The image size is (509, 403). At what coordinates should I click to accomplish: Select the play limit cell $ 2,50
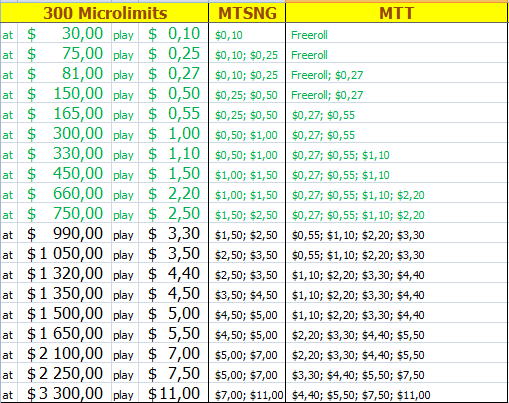(x=173, y=213)
